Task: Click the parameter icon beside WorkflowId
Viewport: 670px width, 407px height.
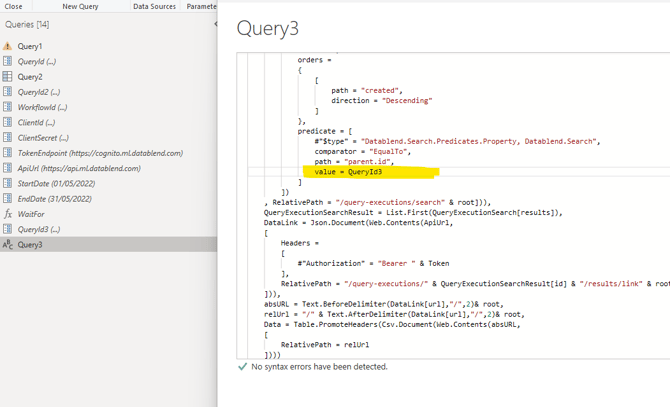Action: [7, 107]
